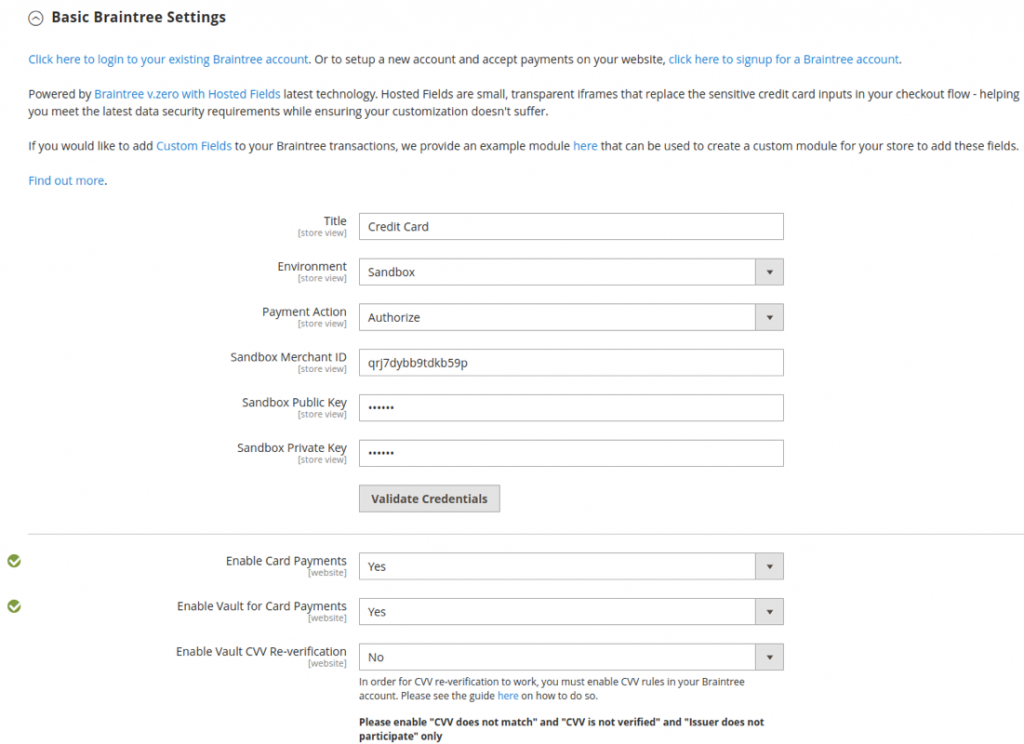Click the Title field showing Credit Card
Image resolution: width=1024 pixels, height=744 pixels.
(570, 226)
